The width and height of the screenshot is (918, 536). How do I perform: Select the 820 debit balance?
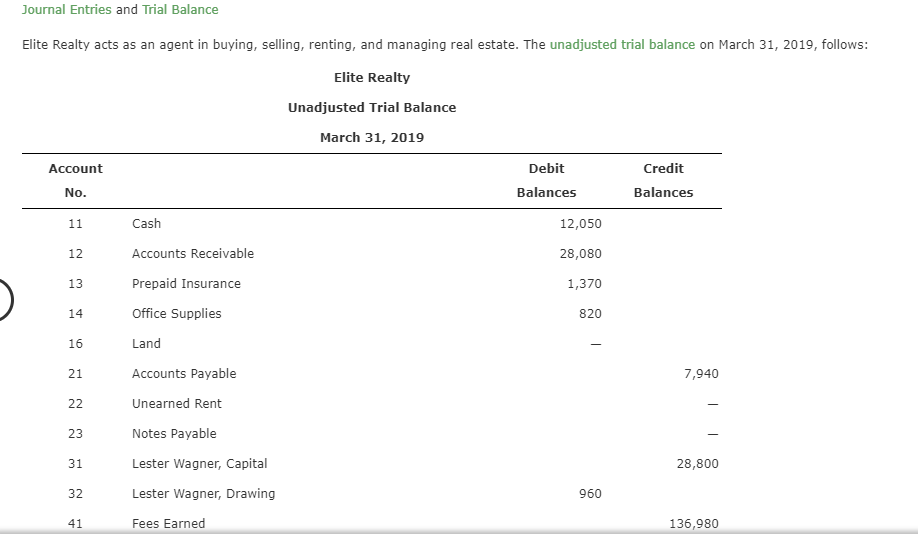click(x=590, y=314)
